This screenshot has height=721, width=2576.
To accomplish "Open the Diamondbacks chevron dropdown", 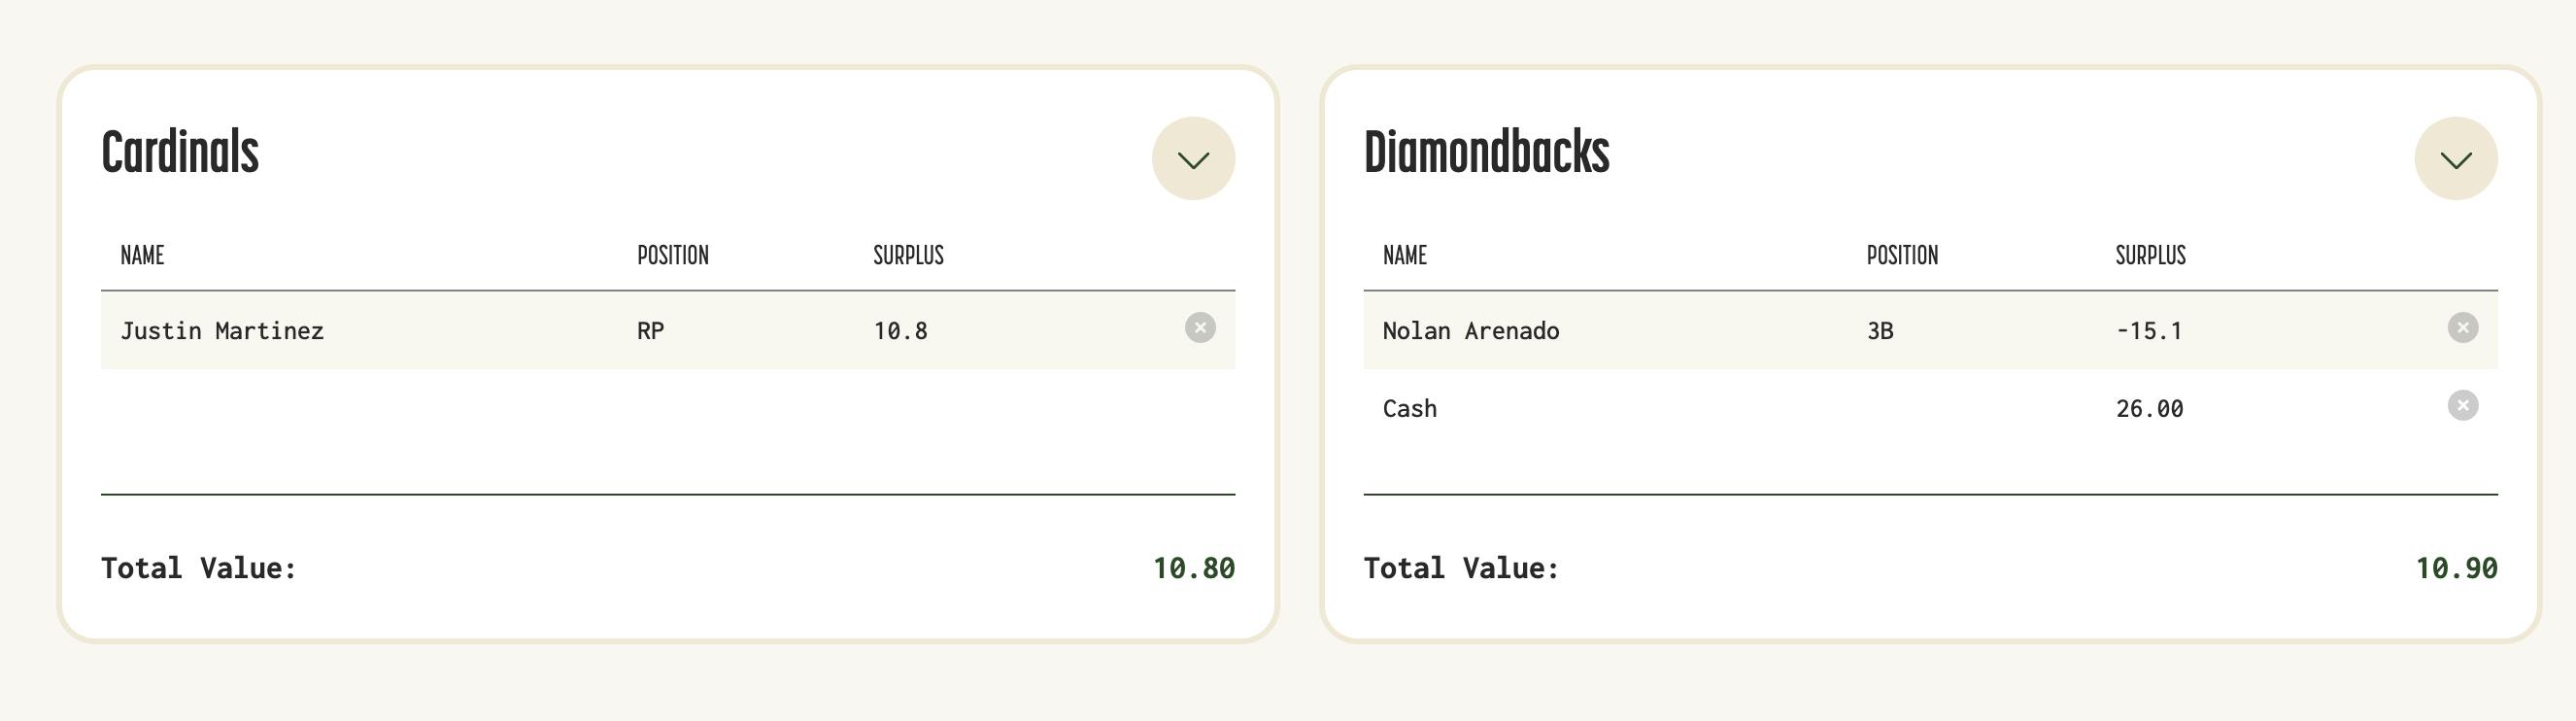I will 2455,159.
